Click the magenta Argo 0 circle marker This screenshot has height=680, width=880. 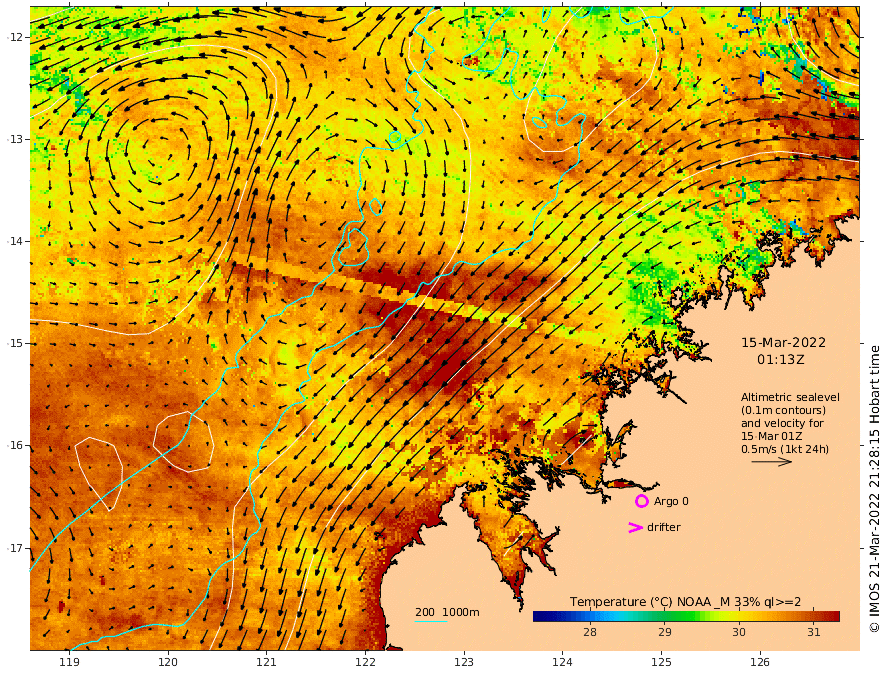(641, 501)
